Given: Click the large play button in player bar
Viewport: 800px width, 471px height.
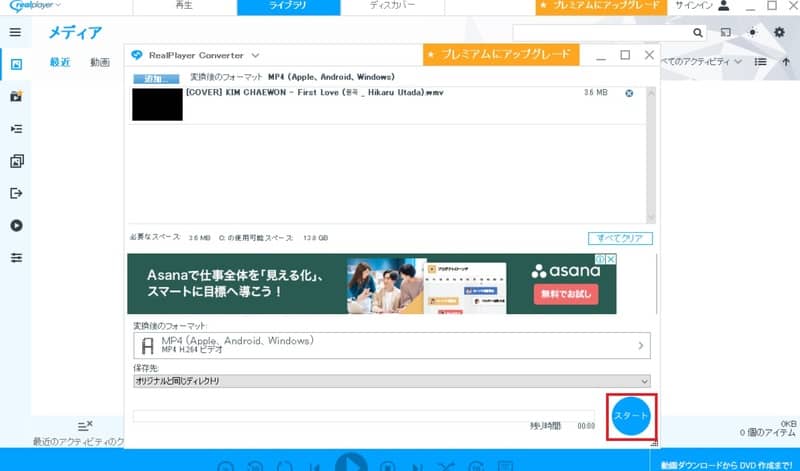Looking at the screenshot, I should [351, 462].
